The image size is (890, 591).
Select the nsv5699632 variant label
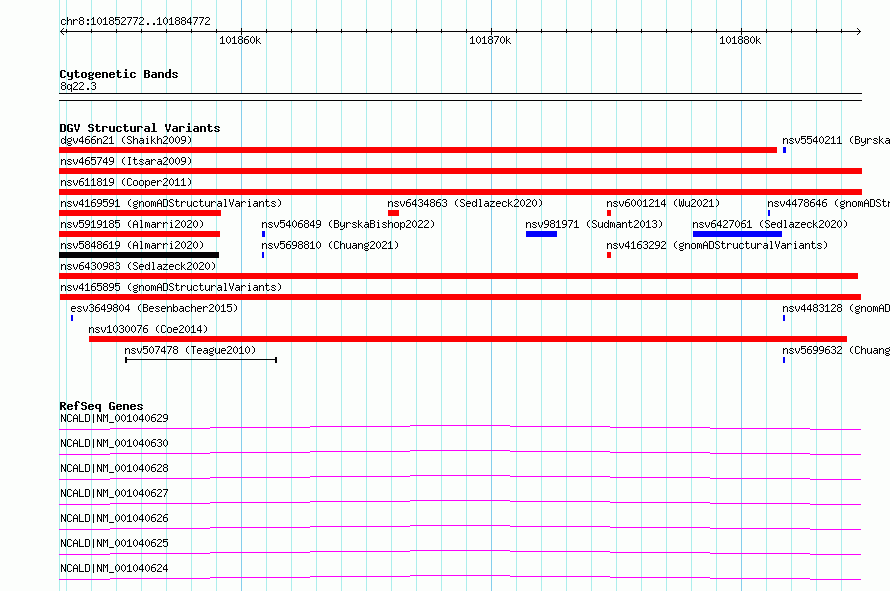(x=836, y=350)
